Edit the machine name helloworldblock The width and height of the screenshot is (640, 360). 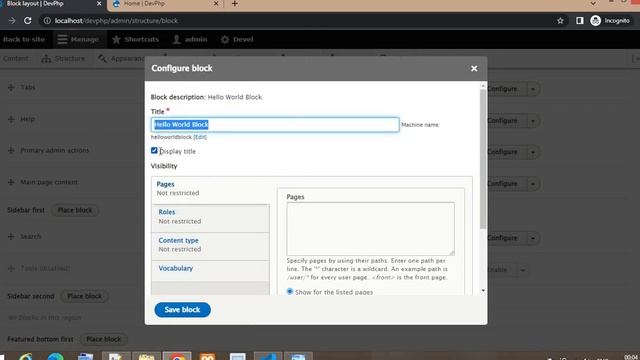200,137
